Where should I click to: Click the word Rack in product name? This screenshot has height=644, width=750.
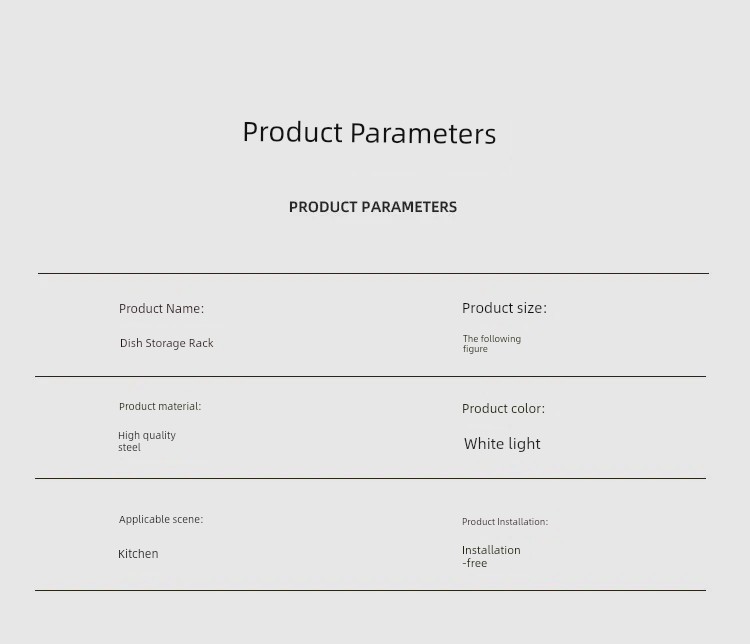201,343
